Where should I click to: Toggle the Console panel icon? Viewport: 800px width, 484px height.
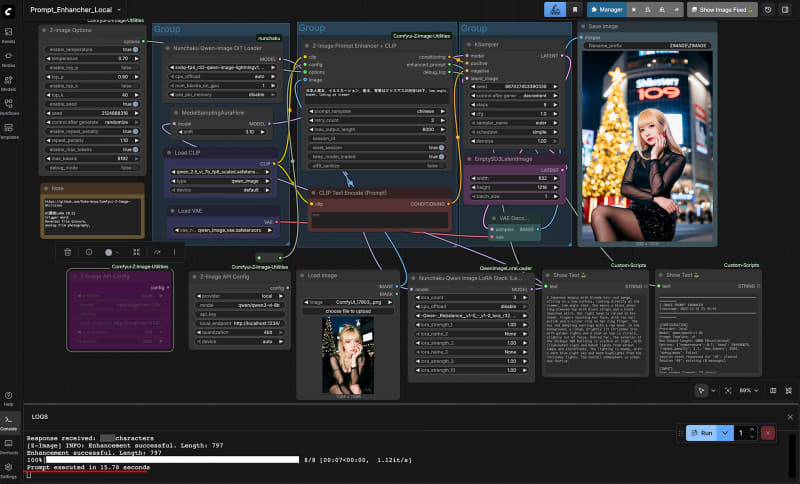(9, 422)
